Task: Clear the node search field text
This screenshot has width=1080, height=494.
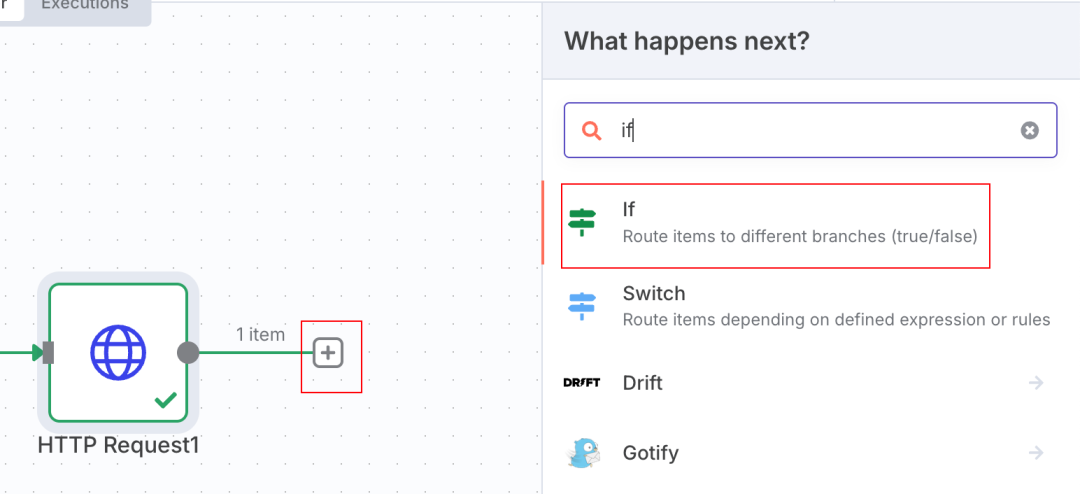Action: [1029, 130]
